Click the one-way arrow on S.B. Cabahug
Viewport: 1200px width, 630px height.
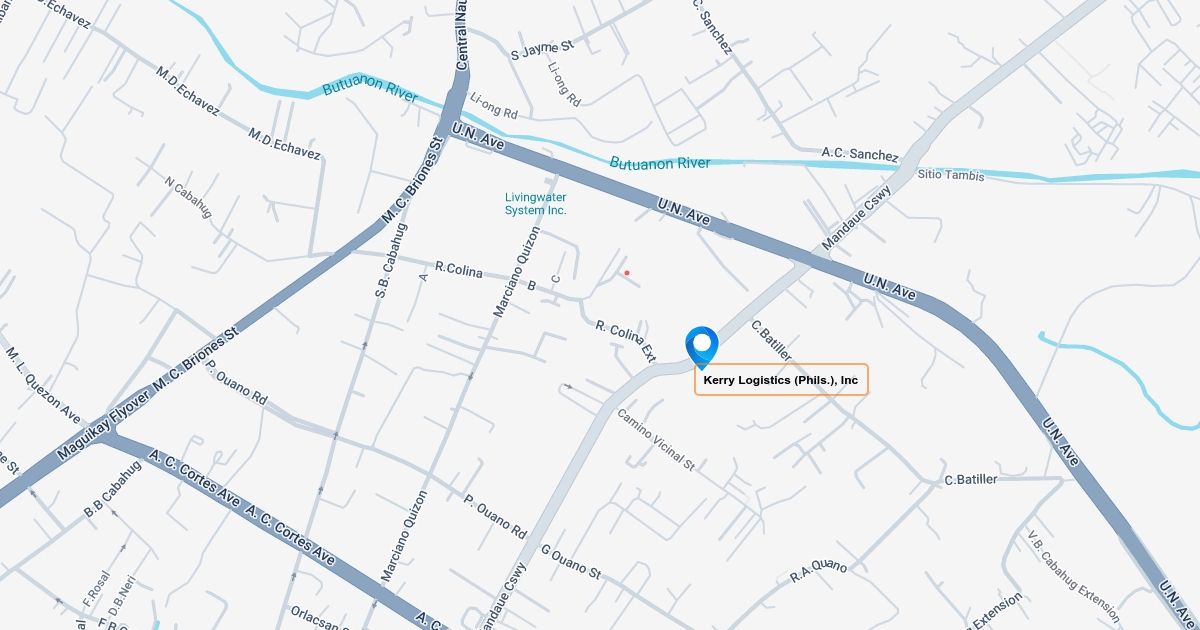point(364,345)
